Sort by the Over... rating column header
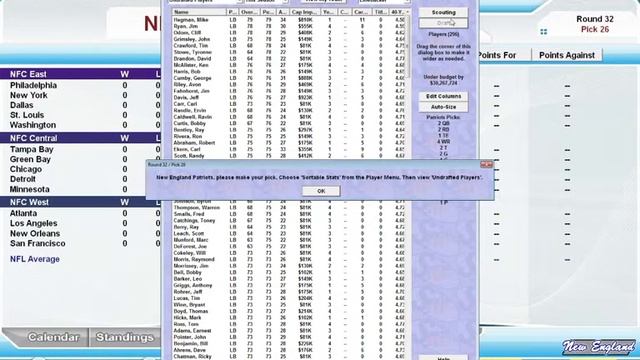 point(249,12)
